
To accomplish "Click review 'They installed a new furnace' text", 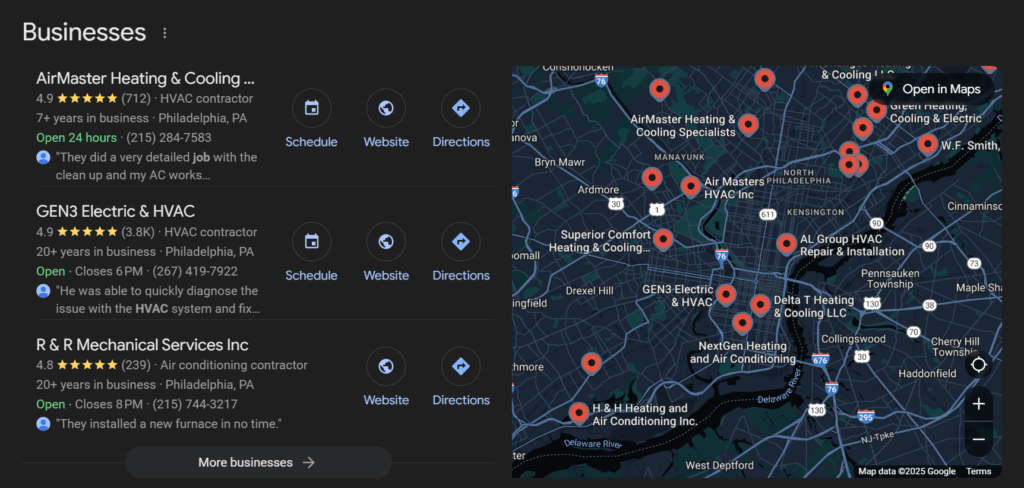I will pyautogui.click(x=168, y=424).
